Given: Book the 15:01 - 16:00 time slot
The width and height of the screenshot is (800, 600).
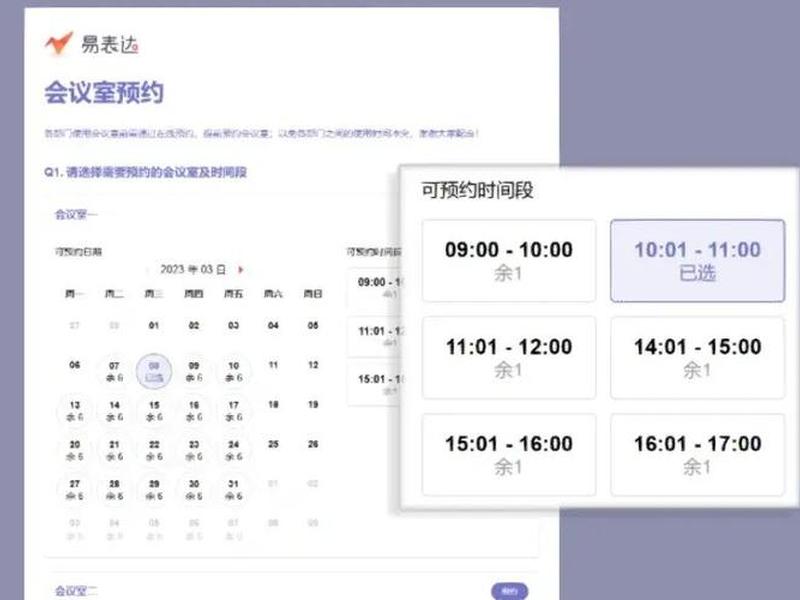Looking at the screenshot, I should pyautogui.click(x=509, y=454).
